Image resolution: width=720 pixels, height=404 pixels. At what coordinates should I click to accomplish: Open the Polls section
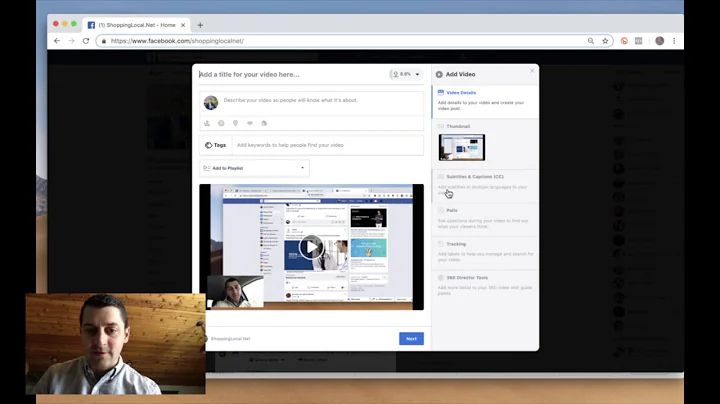click(485, 219)
